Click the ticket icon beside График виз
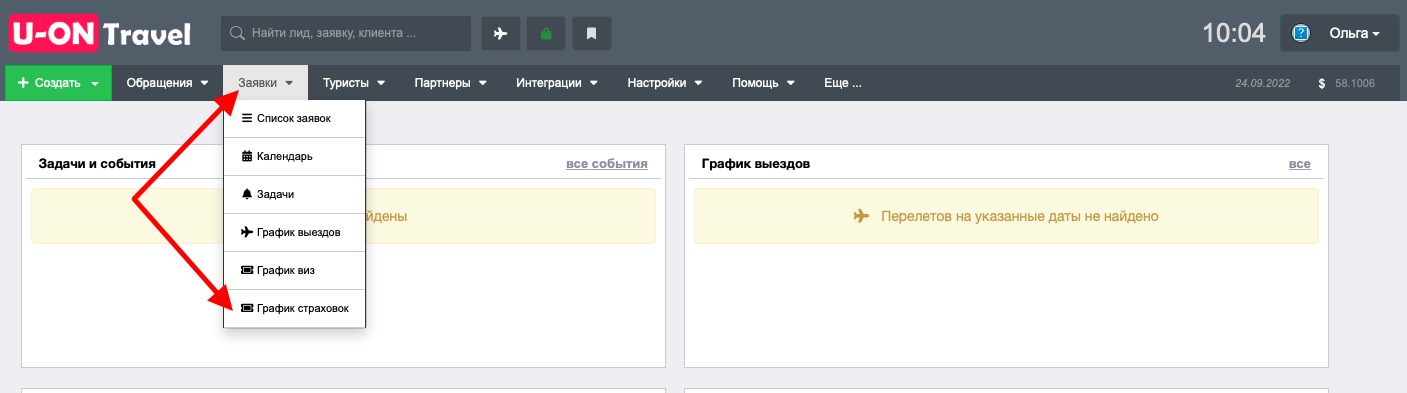This screenshot has width=1407, height=393. coord(247,270)
